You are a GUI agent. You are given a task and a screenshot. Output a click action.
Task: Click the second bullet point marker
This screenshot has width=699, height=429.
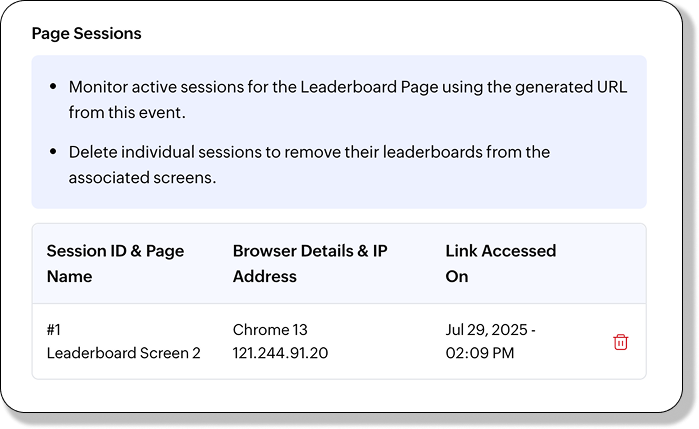coord(53,152)
